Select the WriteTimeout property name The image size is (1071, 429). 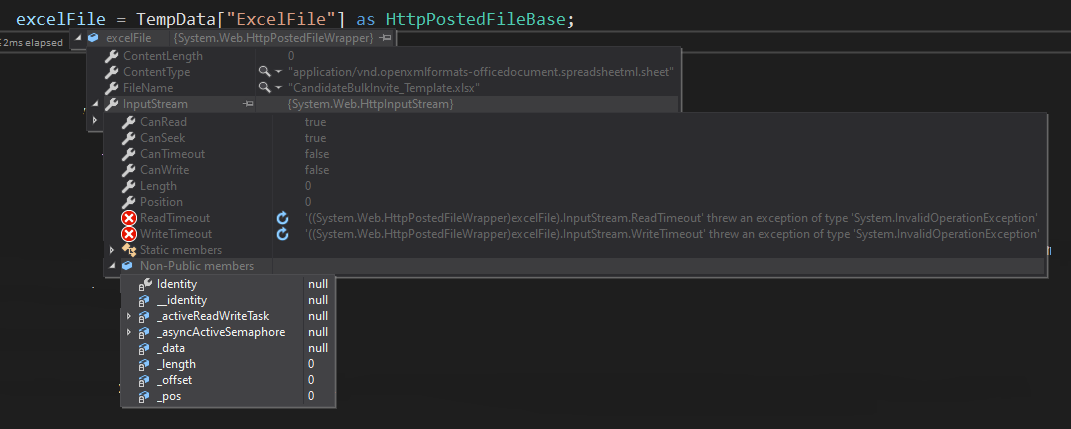pos(176,234)
